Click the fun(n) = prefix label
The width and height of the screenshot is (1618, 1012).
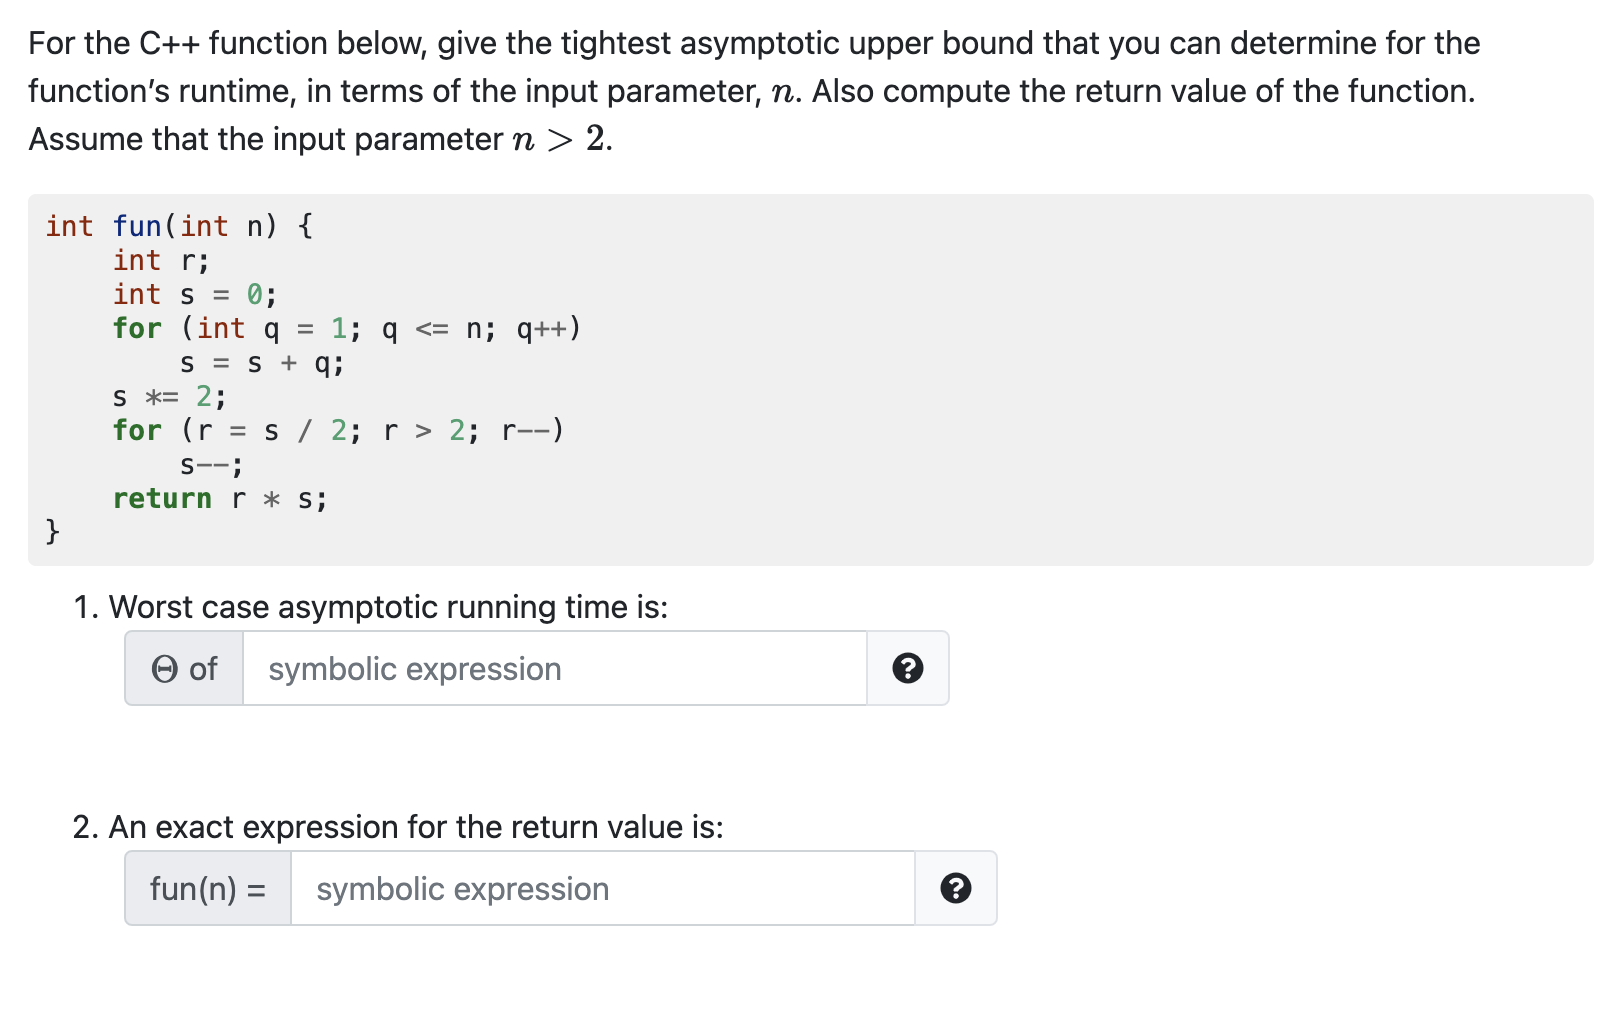click(x=208, y=888)
